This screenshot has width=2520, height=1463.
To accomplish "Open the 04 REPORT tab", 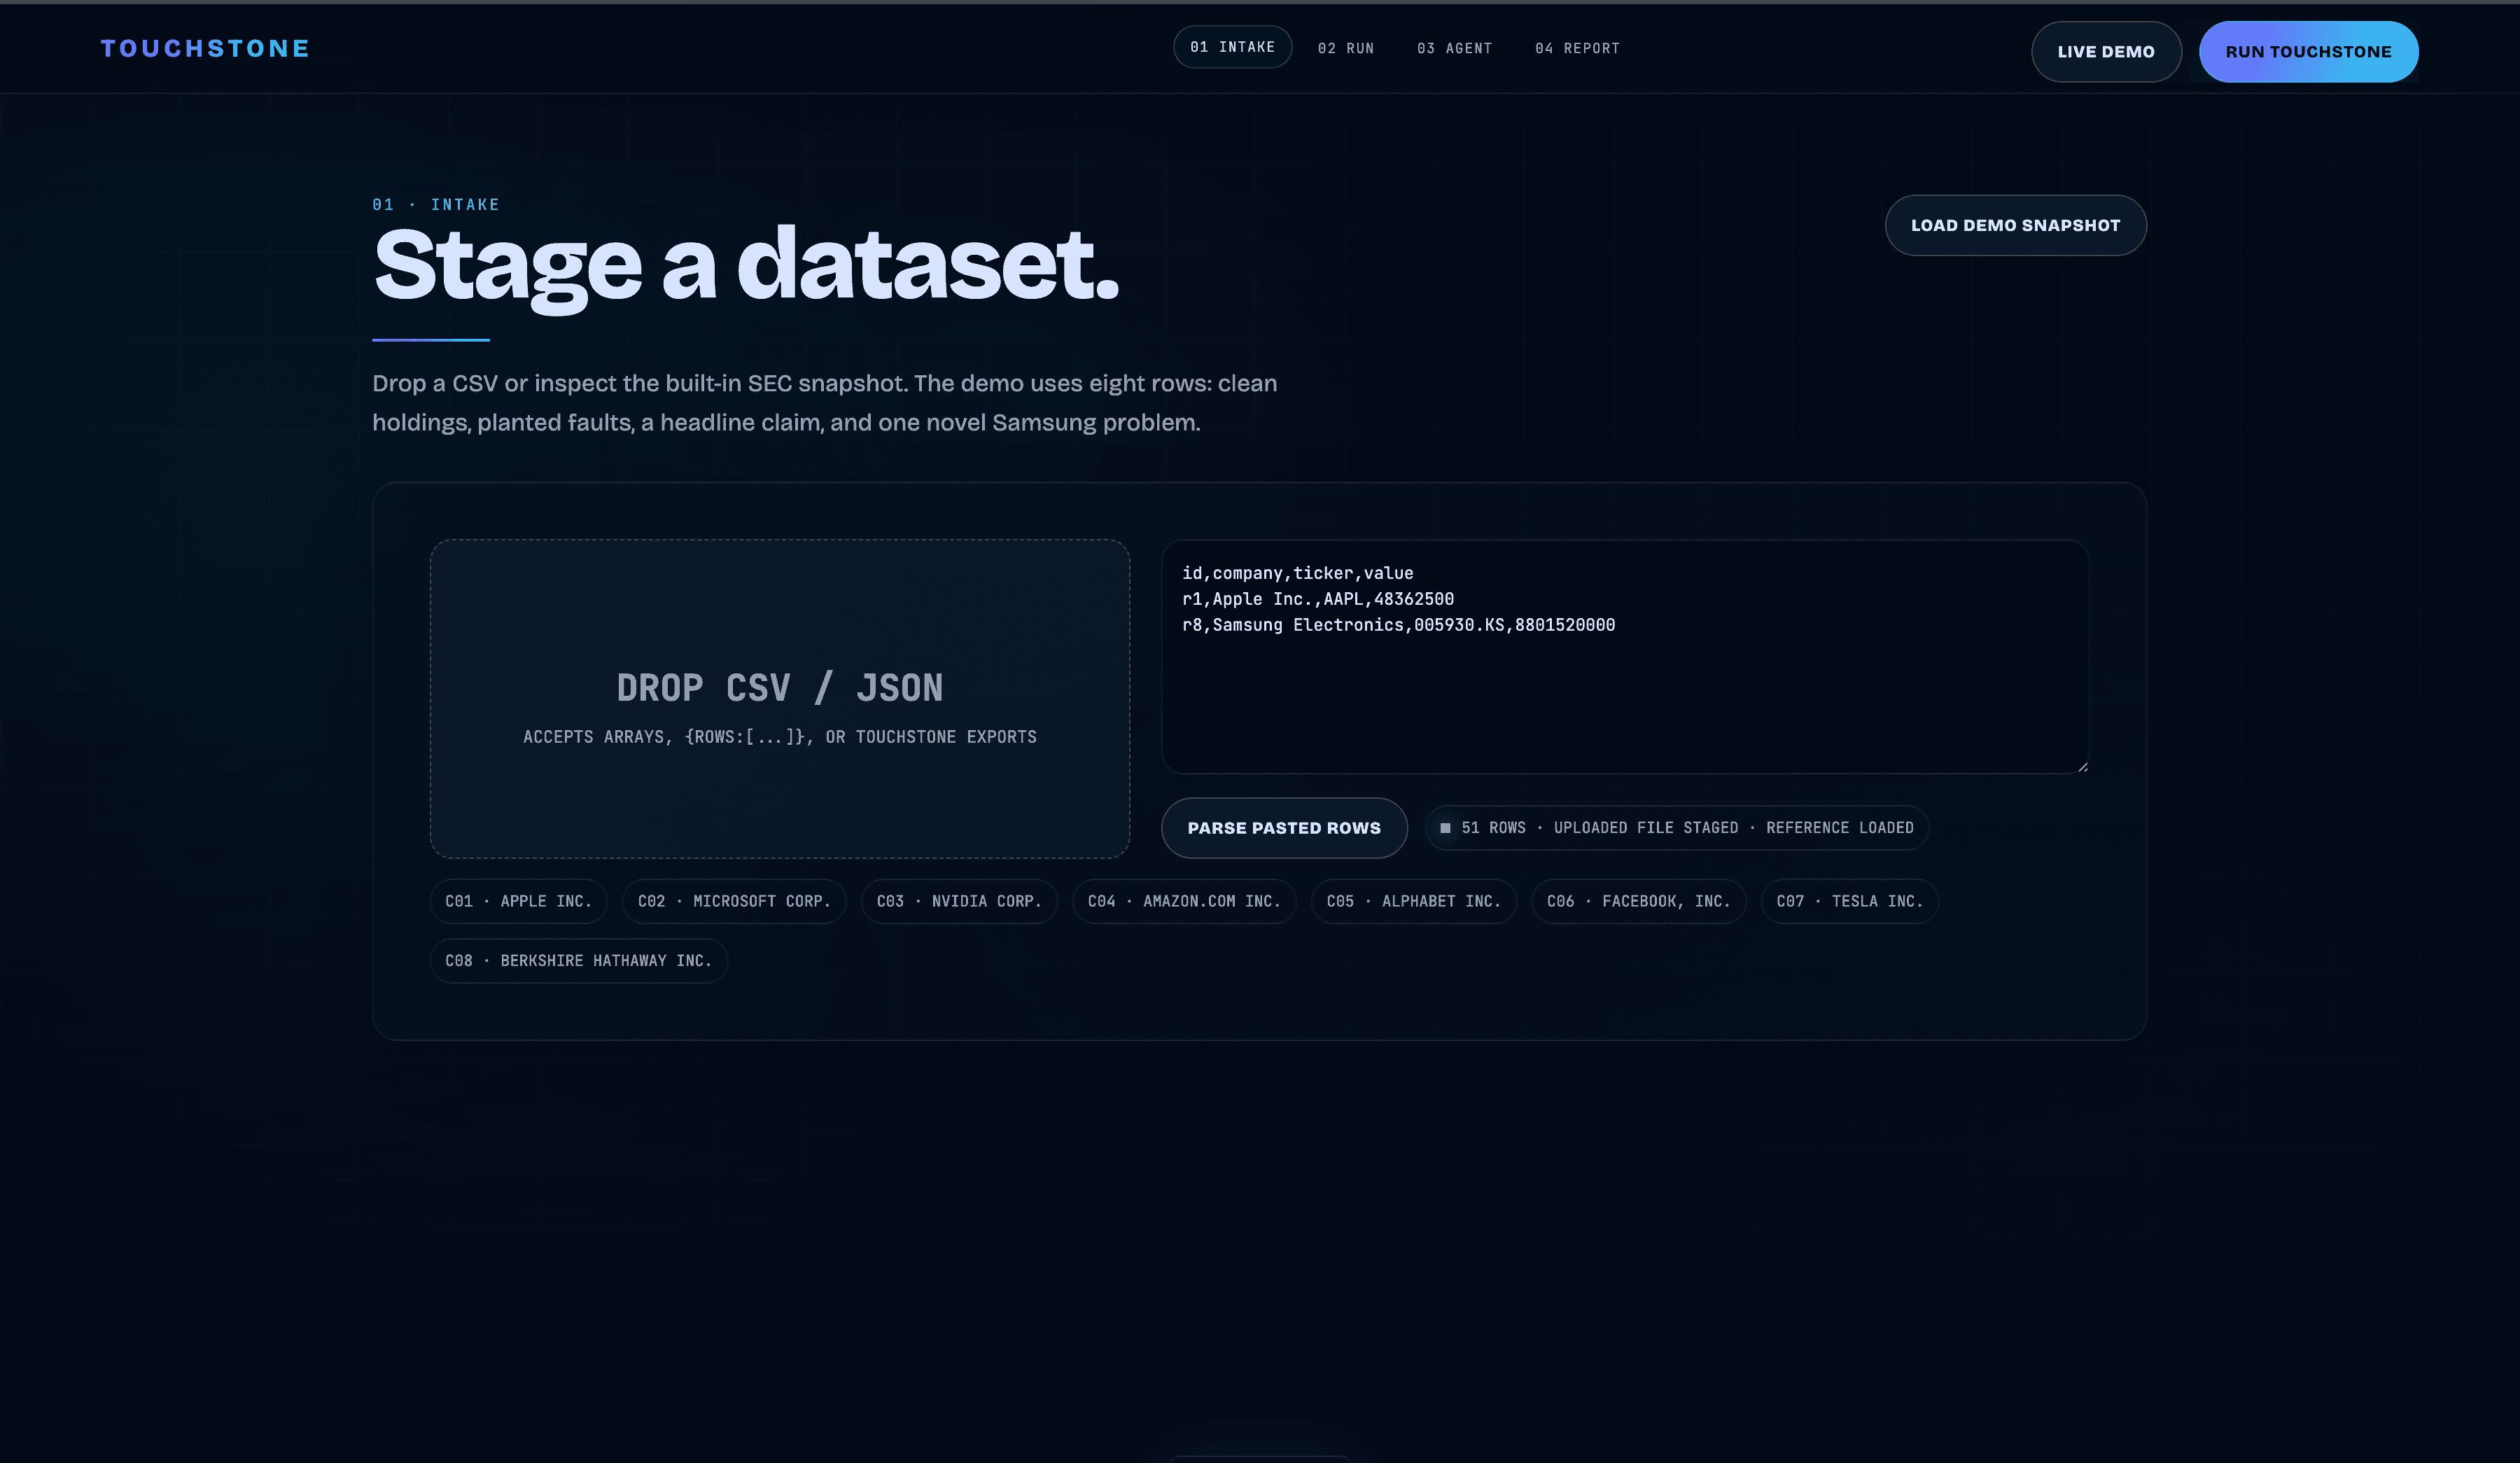I will coord(1577,48).
